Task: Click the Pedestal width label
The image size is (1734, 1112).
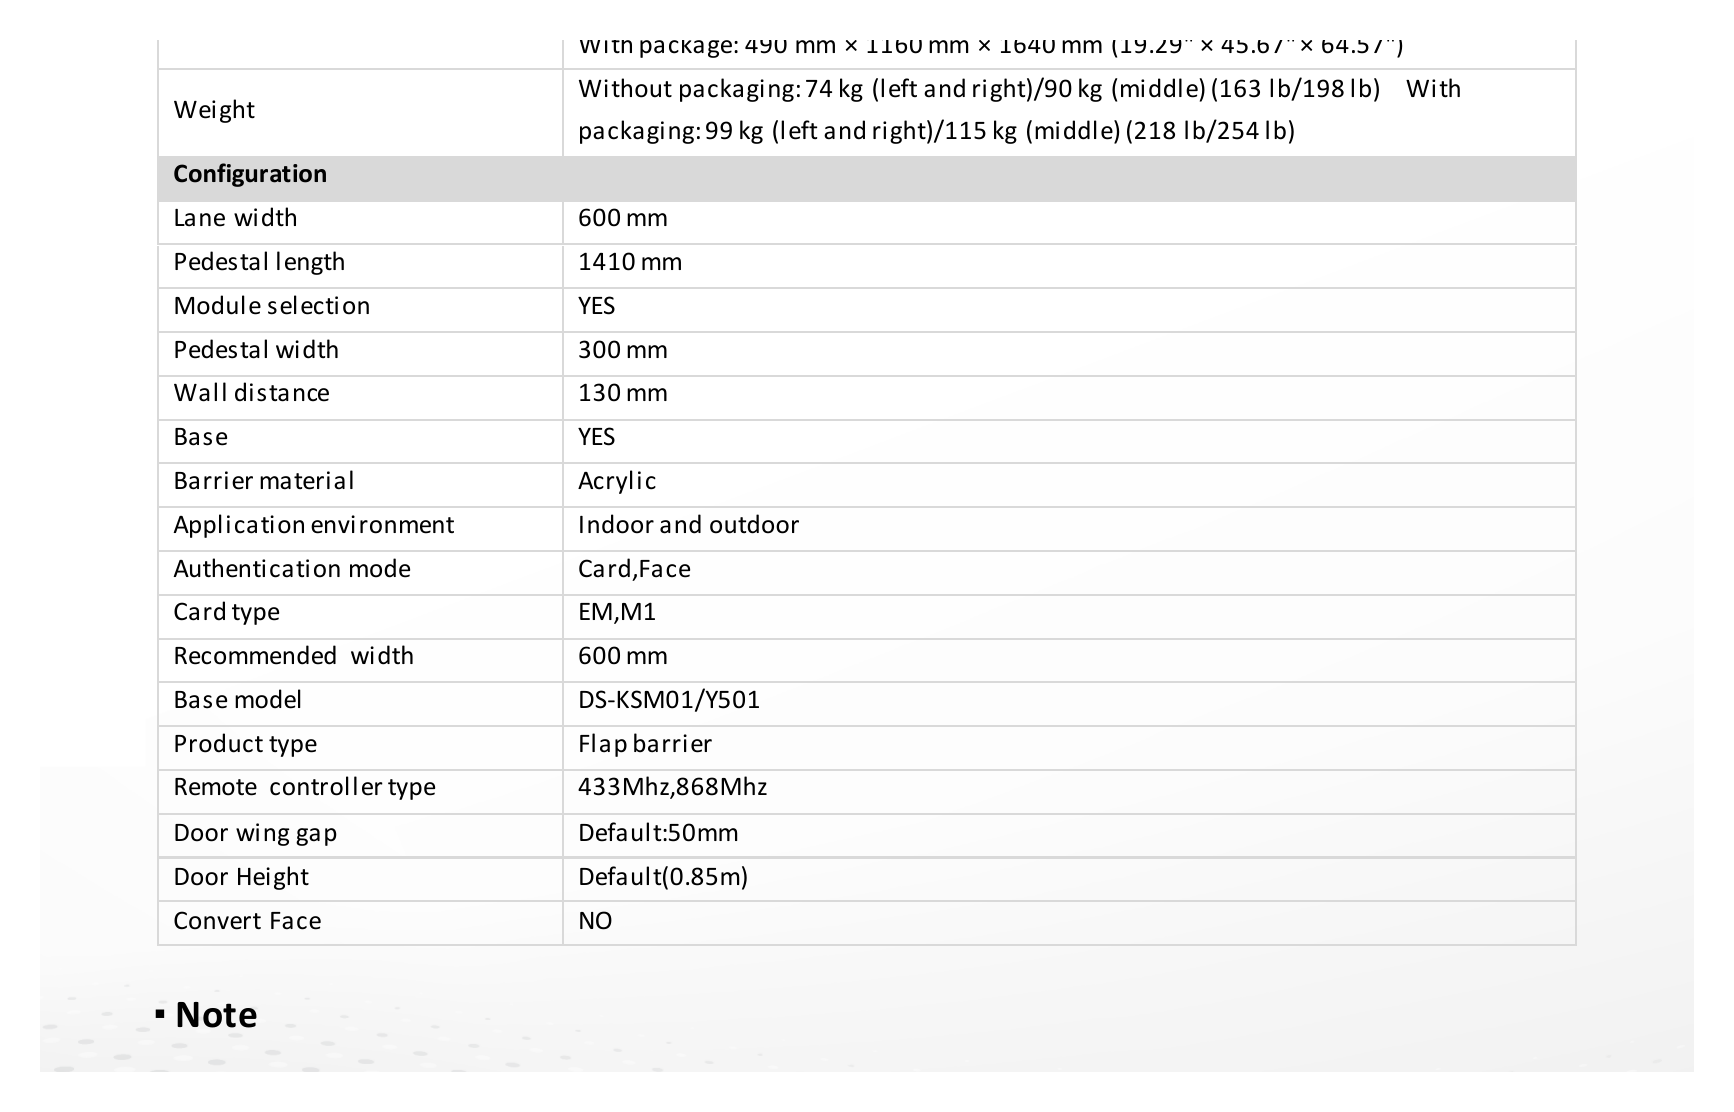Action: coord(256,350)
